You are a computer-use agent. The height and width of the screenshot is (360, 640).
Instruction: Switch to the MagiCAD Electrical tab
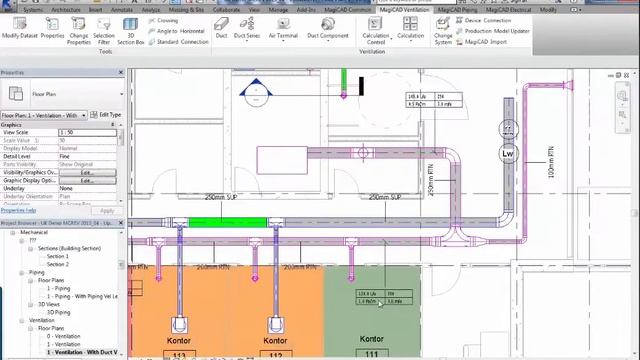pyautogui.click(x=509, y=10)
